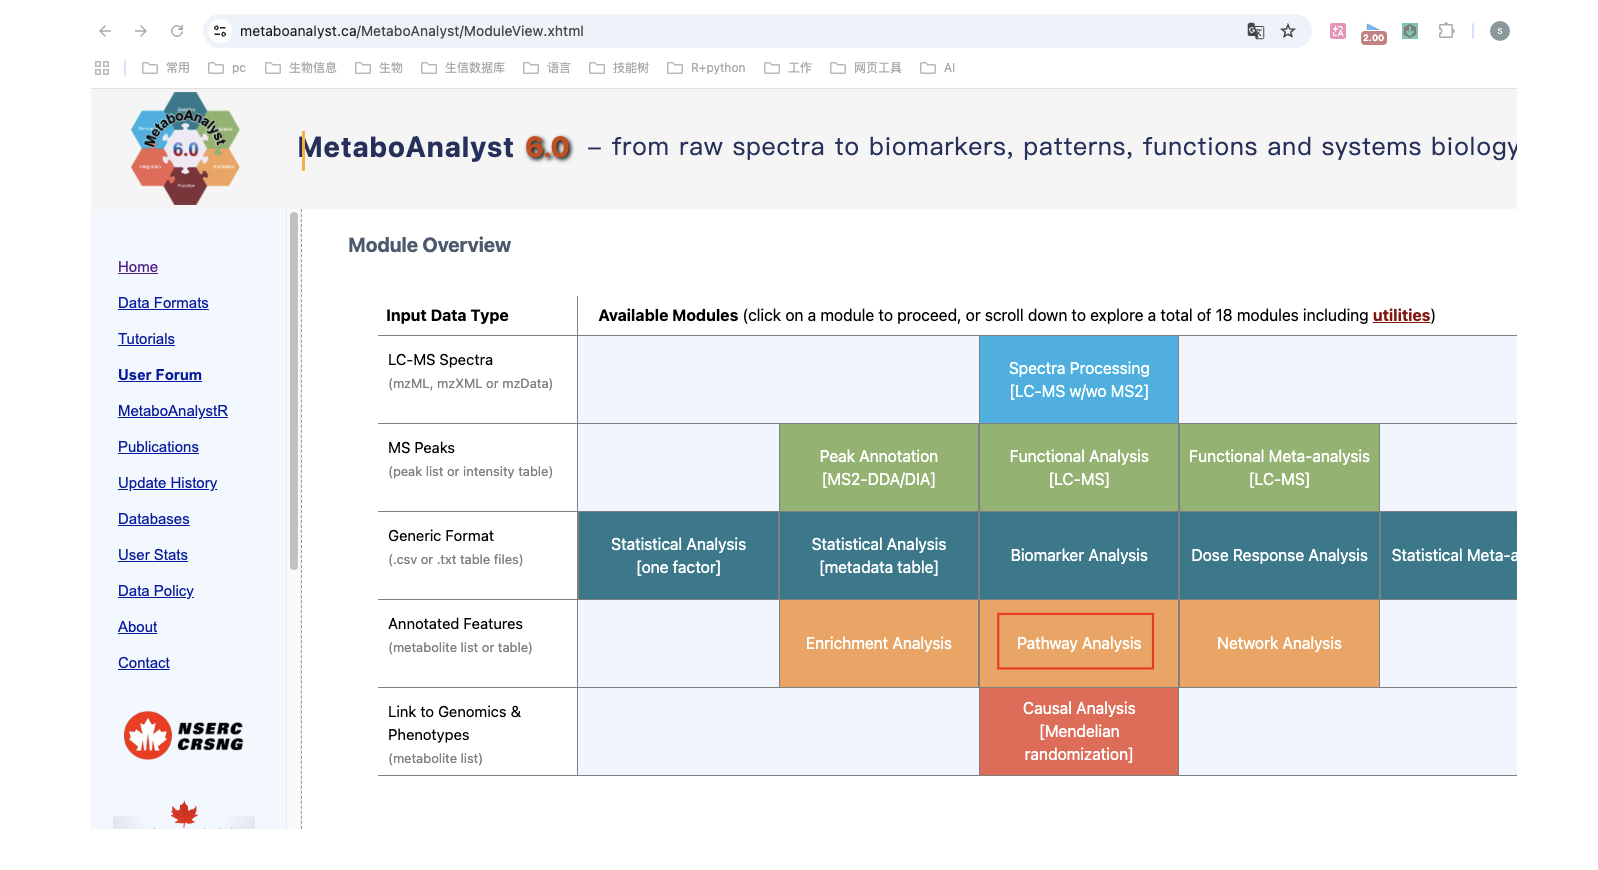Image resolution: width=1598 pixels, height=870 pixels.
Task: Open the Extensions puzzle-piece menu
Action: pyautogui.click(x=1446, y=31)
